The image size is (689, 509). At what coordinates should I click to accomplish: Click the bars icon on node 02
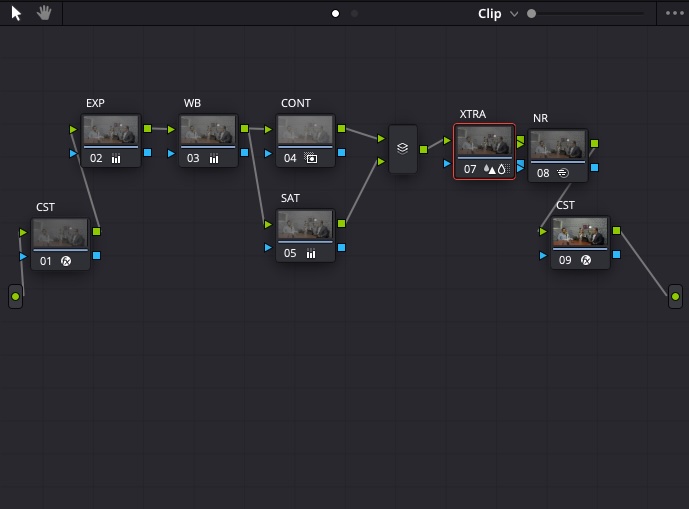click(x=116, y=158)
